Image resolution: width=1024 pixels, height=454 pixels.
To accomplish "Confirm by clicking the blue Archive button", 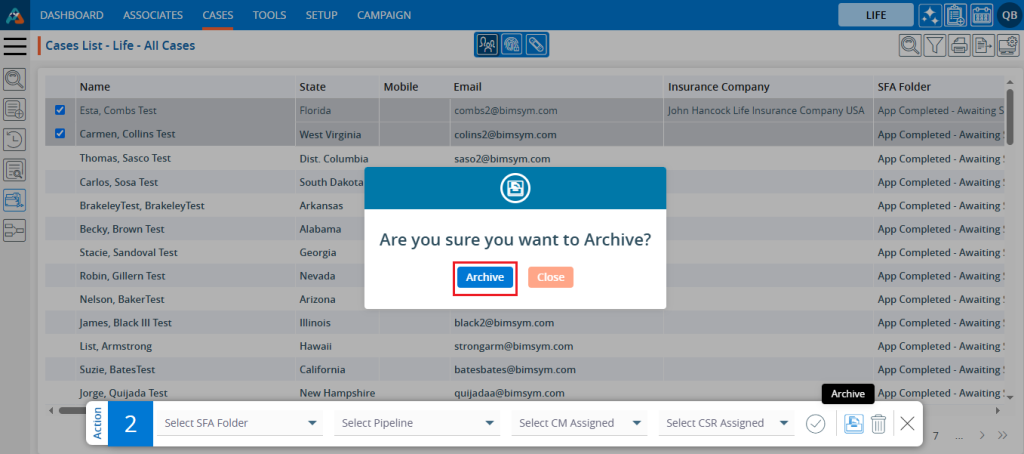I will point(485,277).
